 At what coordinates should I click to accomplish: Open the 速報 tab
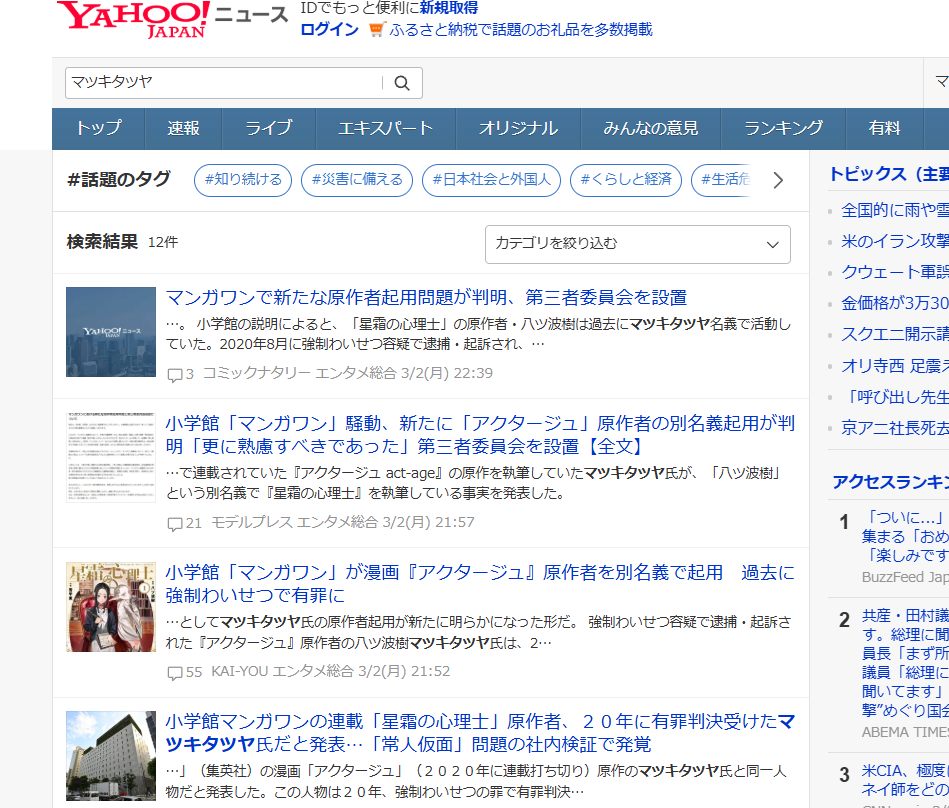[x=183, y=128]
